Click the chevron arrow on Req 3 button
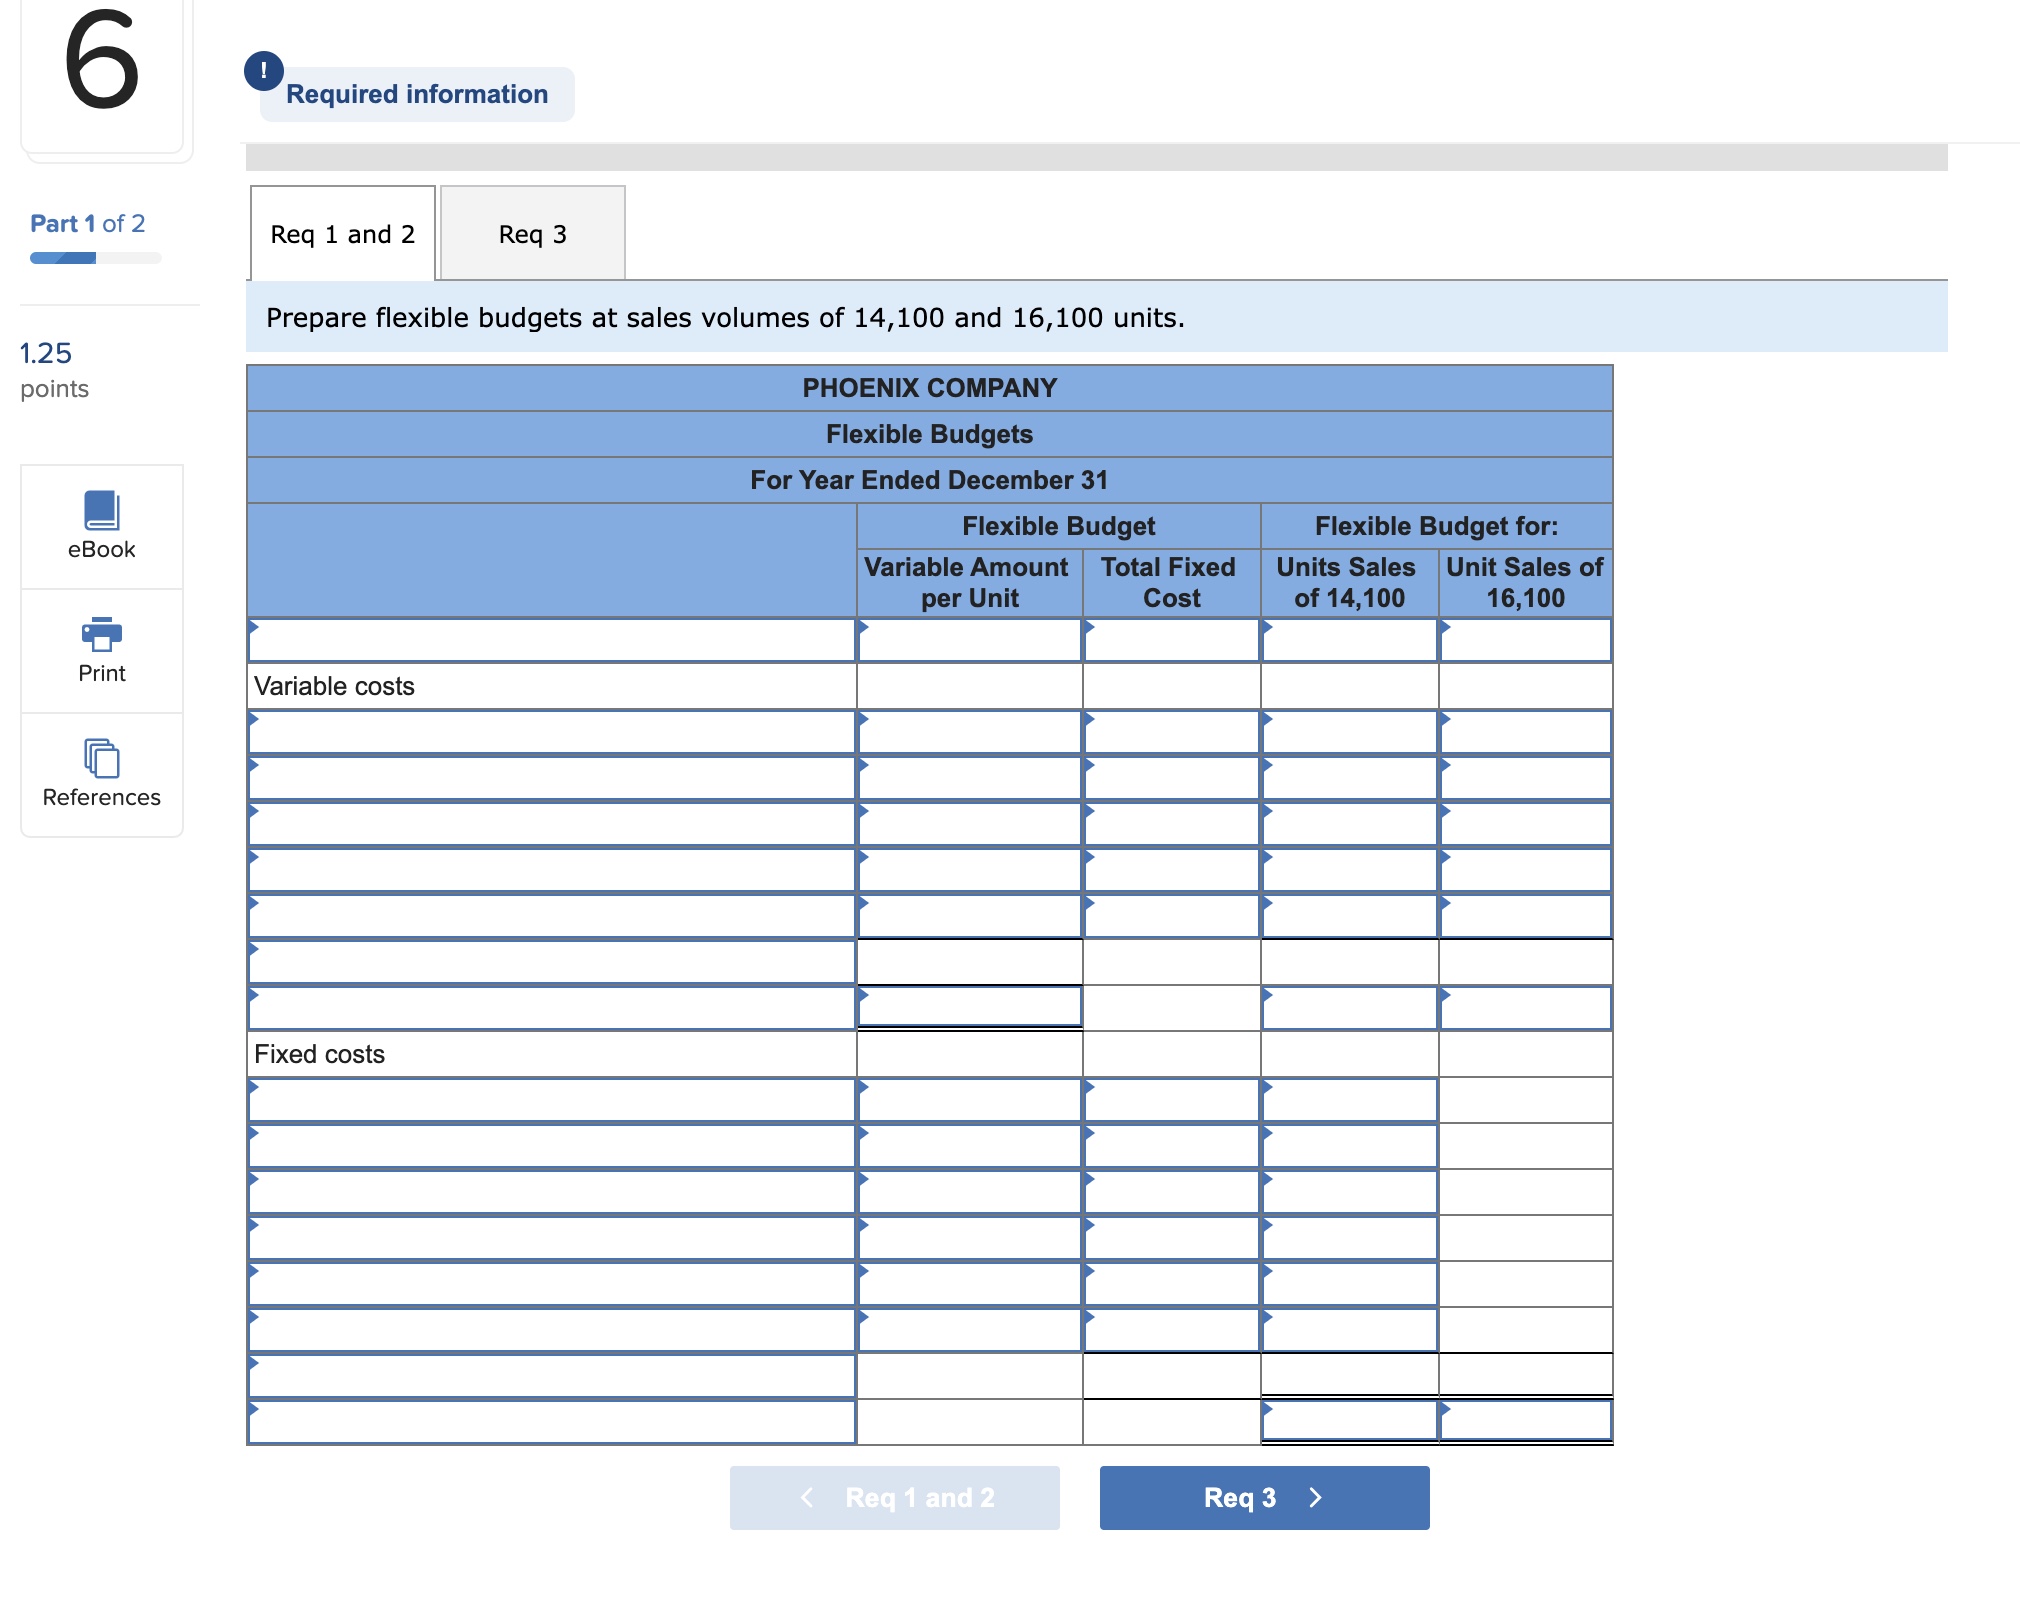The width and height of the screenshot is (2020, 1608). 1315,1497
